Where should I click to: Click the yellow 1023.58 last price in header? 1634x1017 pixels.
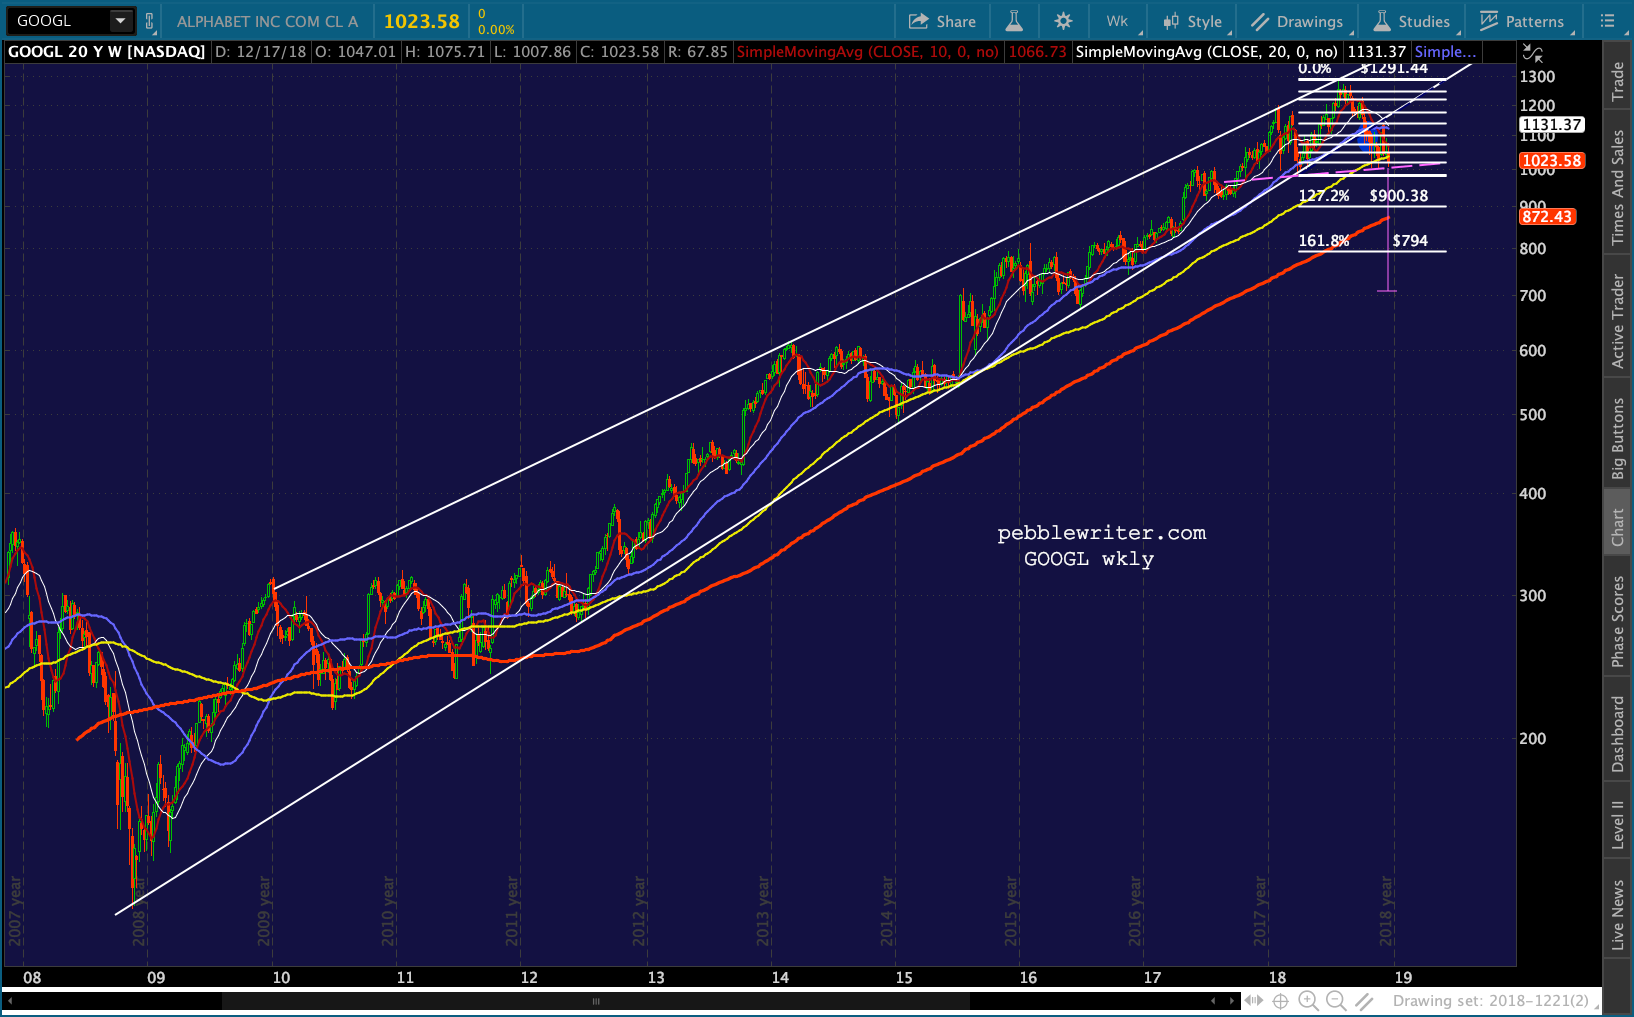click(x=422, y=21)
